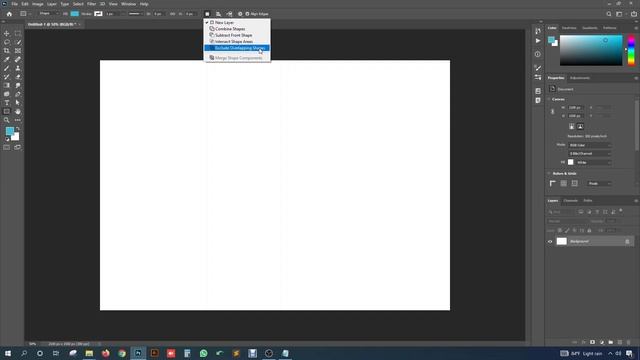Select the Background layer thumbnail
The height and width of the screenshot is (360, 640).
562,242
